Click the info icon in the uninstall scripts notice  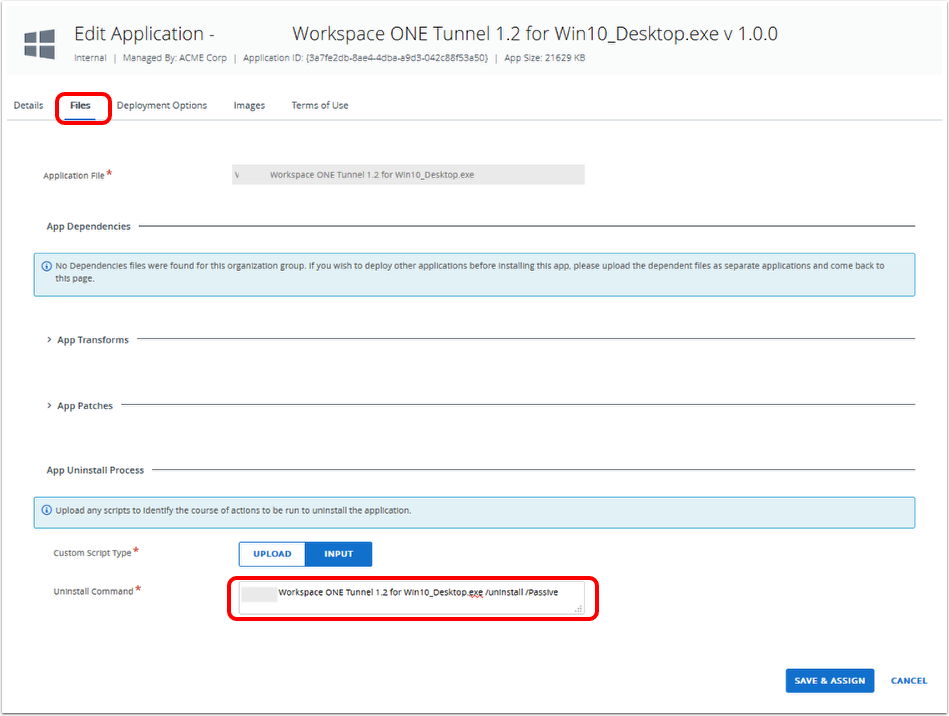pyautogui.click(x=47, y=510)
